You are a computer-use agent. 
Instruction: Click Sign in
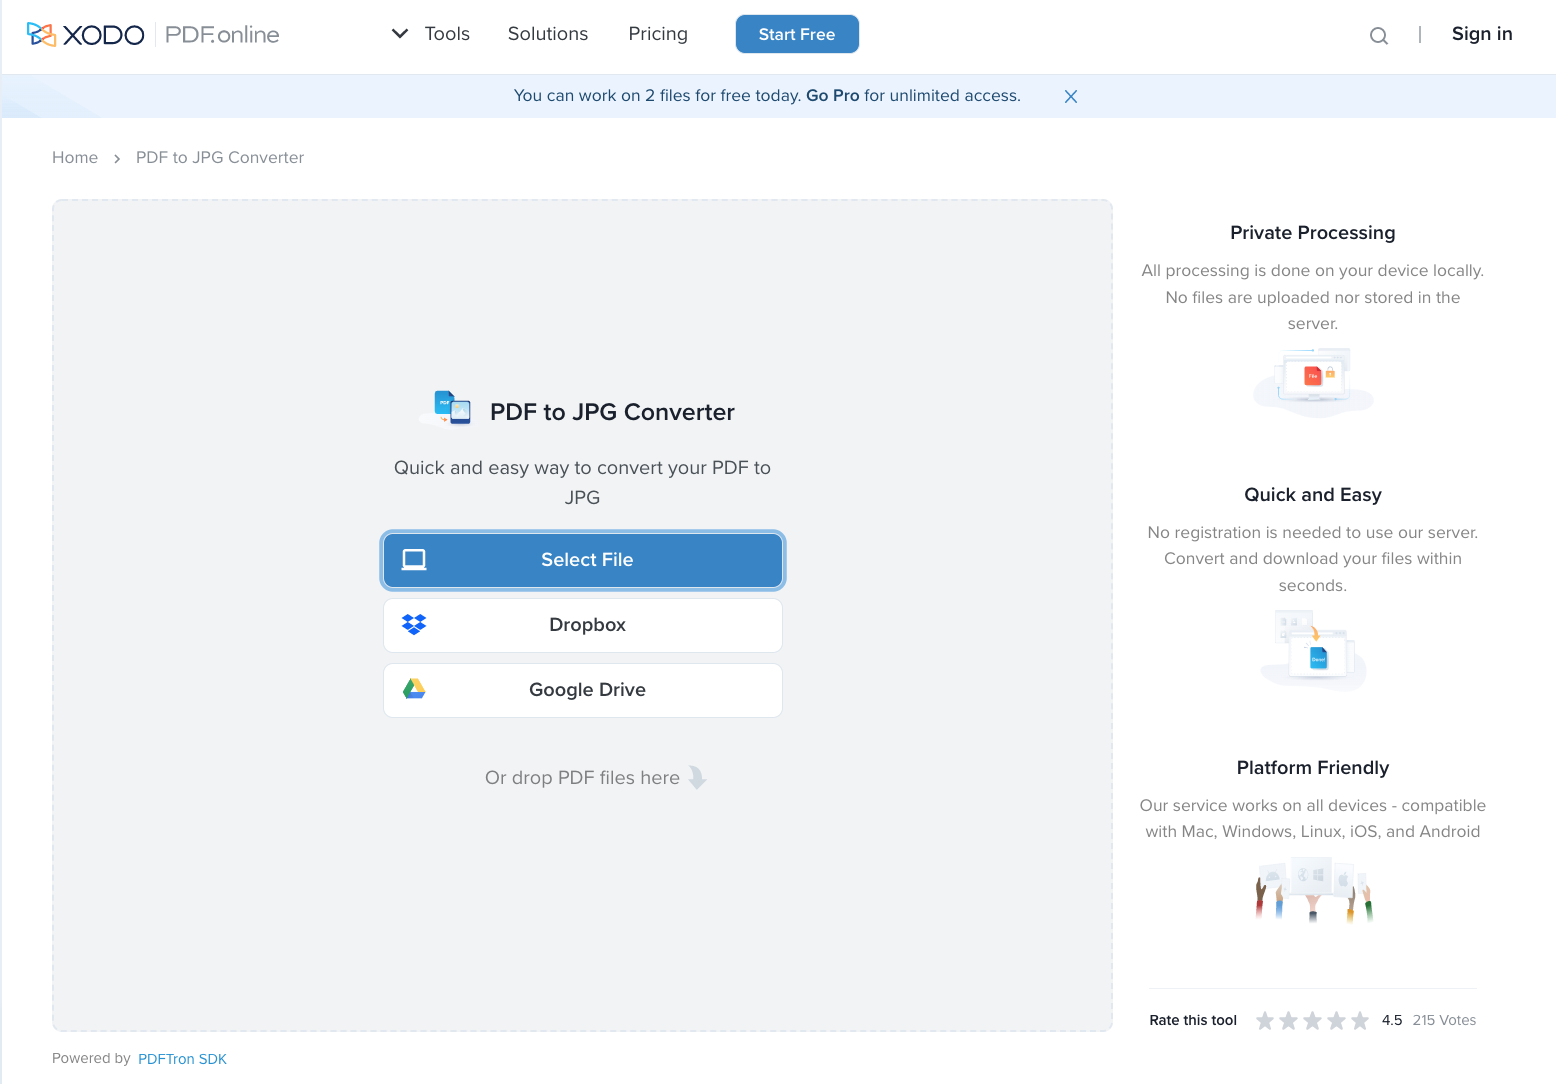(x=1481, y=34)
